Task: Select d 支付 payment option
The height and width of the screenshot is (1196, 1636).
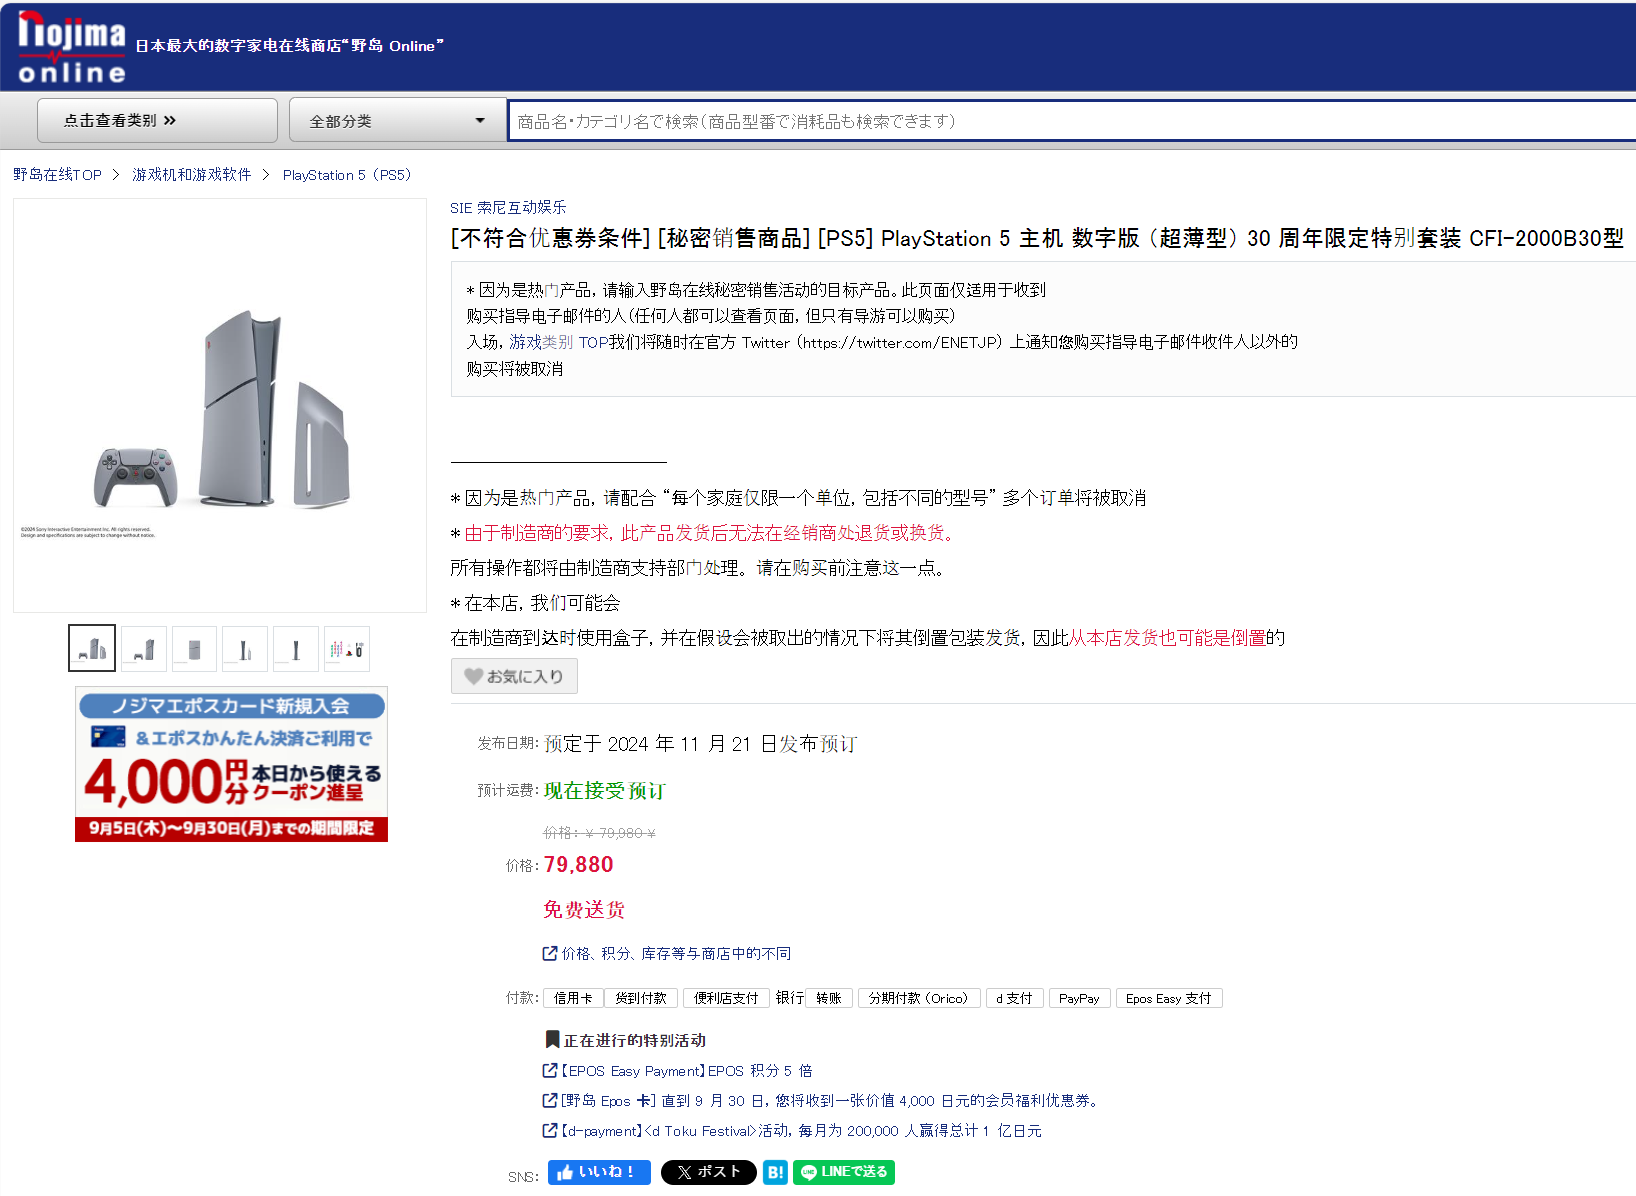Action: click(1014, 998)
